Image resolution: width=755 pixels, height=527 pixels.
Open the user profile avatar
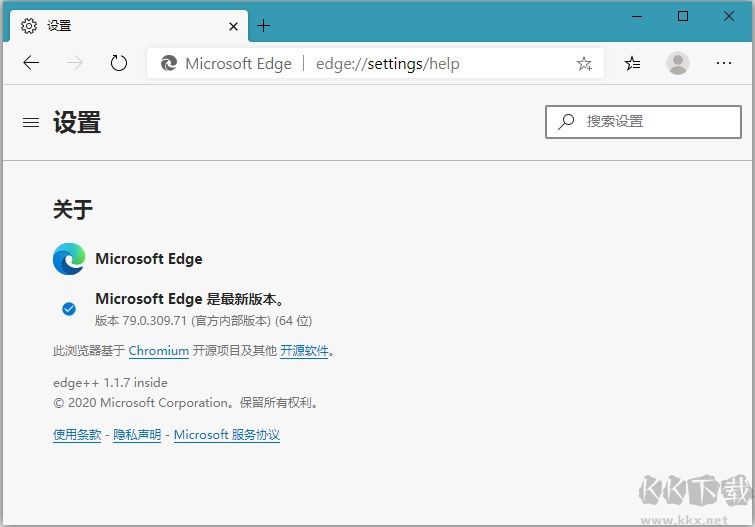pyautogui.click(x=677, y=63)
